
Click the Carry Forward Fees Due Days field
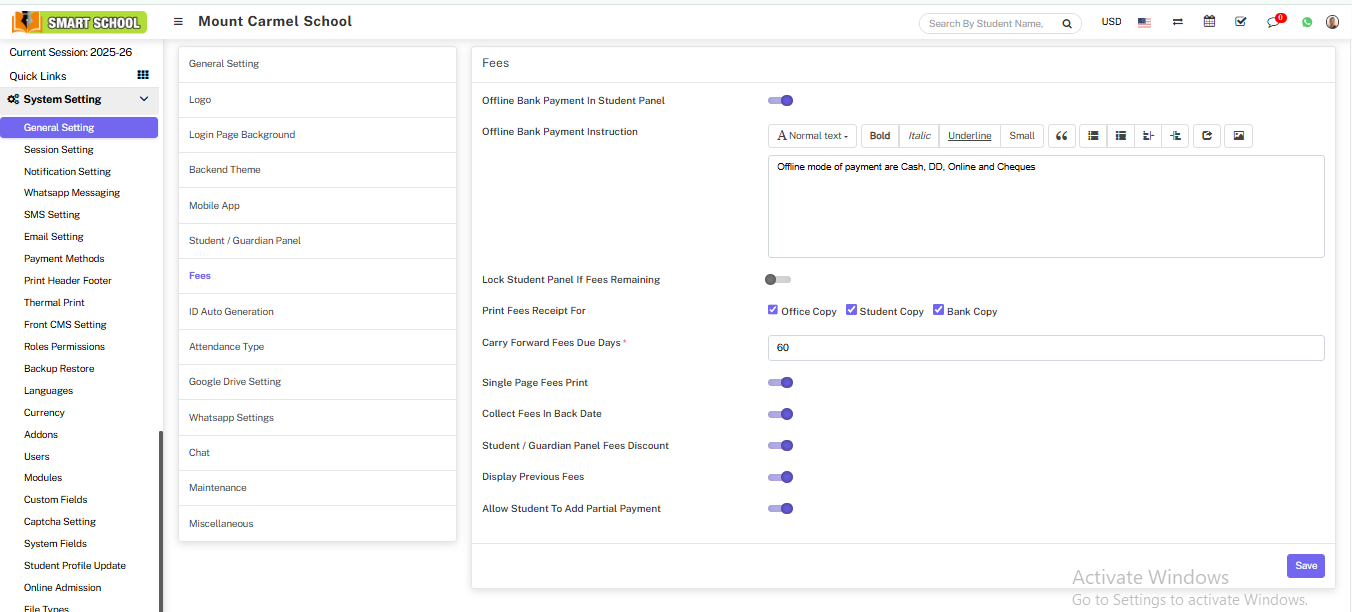pyautogui.click(x=1045, y=348)
